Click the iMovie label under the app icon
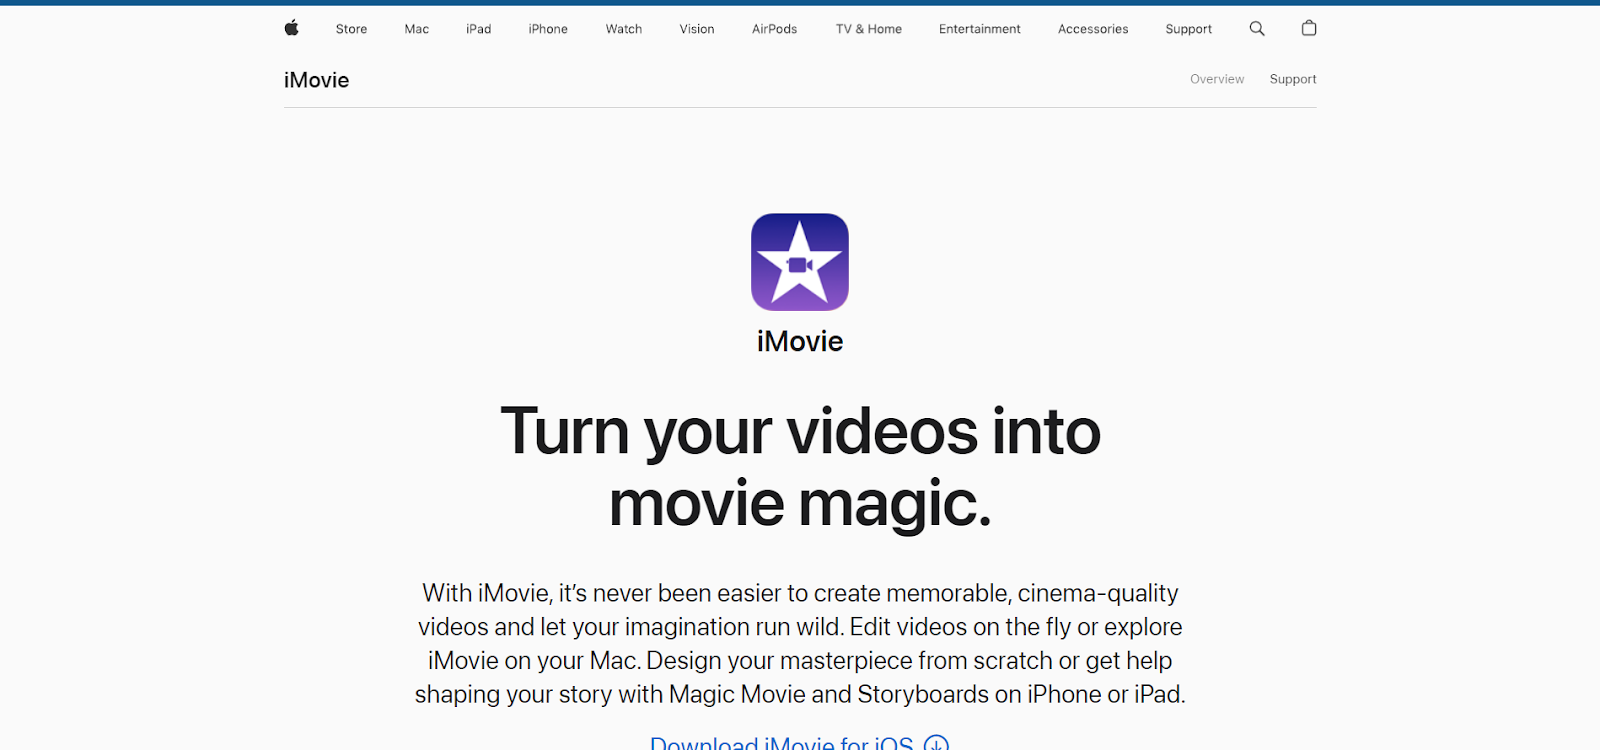Image resolution: width=1600 pixels, height=750 pixels. tap(800, 341)
